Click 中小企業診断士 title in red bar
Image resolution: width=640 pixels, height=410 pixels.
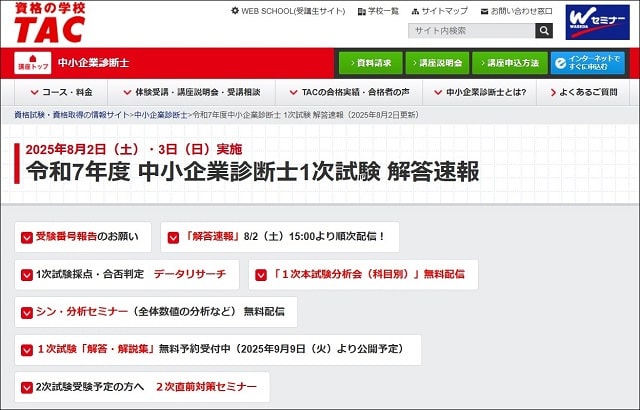(x=93, y=63)
